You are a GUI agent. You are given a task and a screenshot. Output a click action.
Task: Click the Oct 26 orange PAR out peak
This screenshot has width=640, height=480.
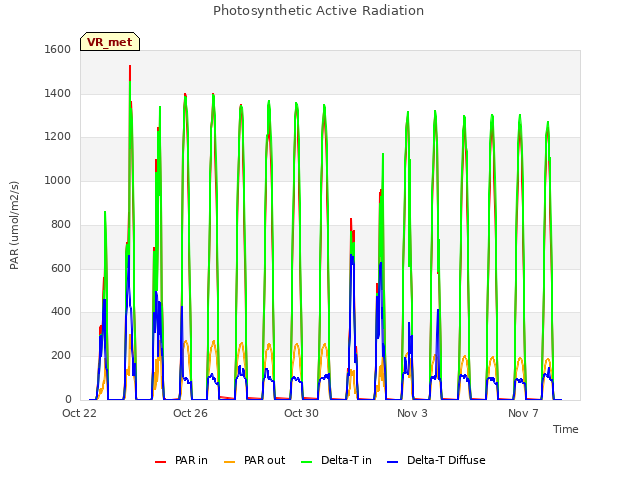(x=186, y=342)
